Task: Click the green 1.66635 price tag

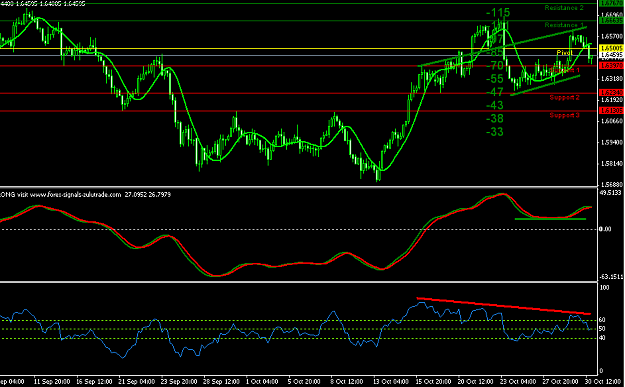Action: click(611, 20)
